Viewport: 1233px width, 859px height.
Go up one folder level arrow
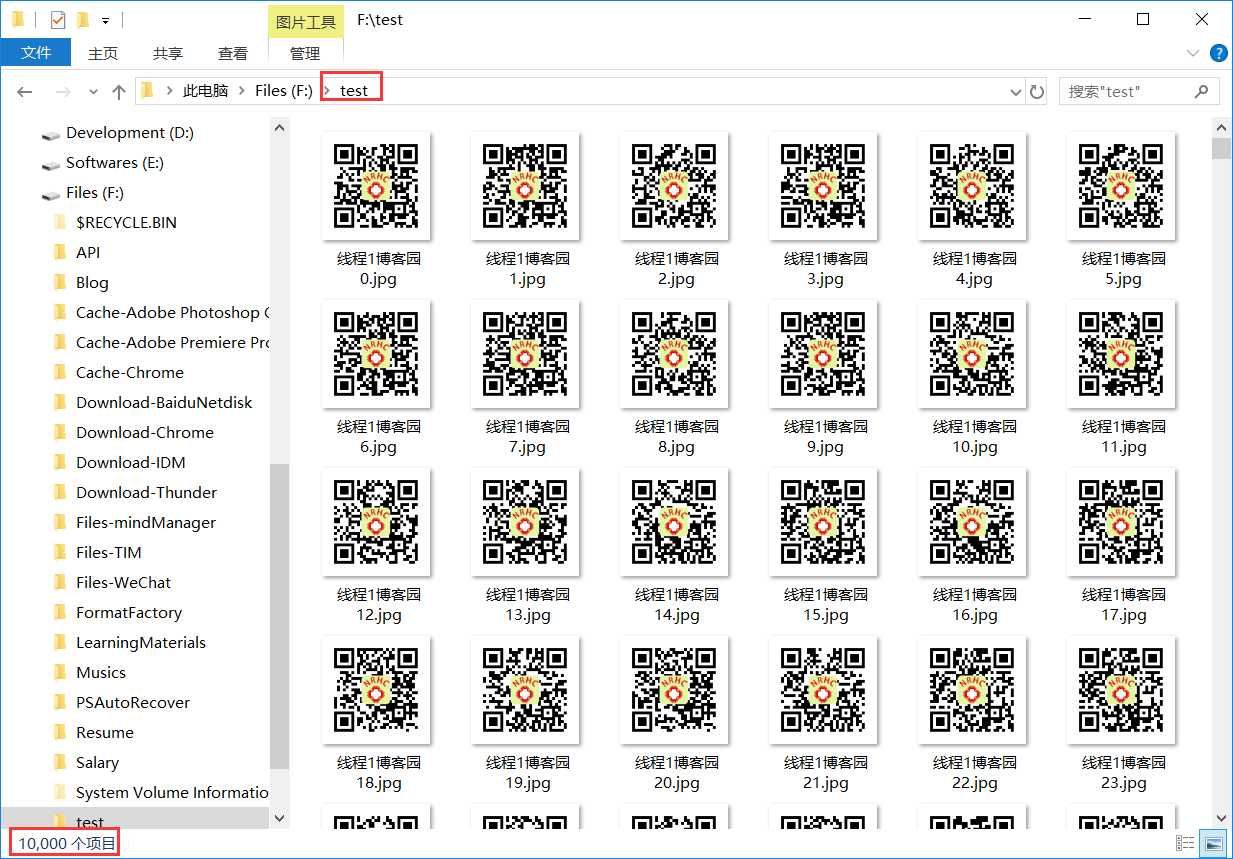pos(119,91)
